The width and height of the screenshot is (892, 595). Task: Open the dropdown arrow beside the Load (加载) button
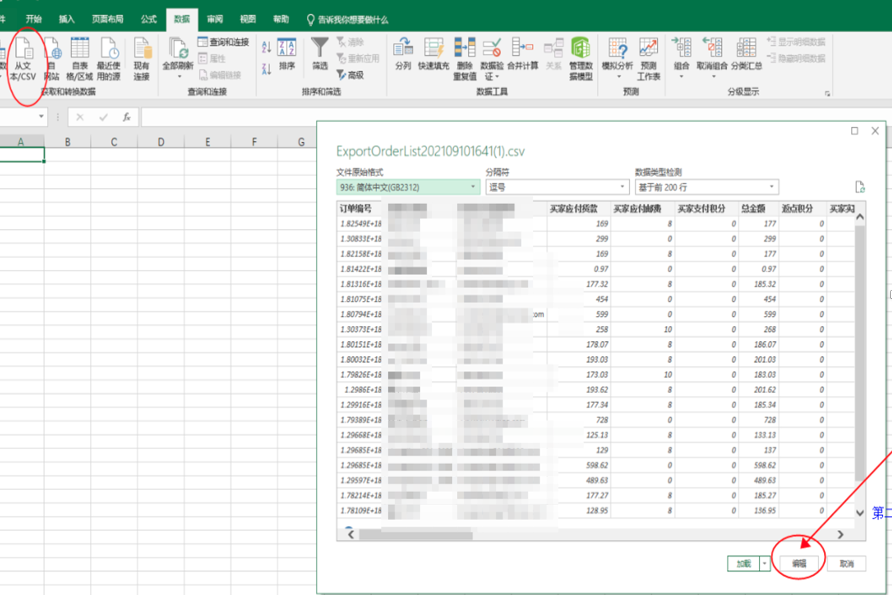(x=764, y=564)
